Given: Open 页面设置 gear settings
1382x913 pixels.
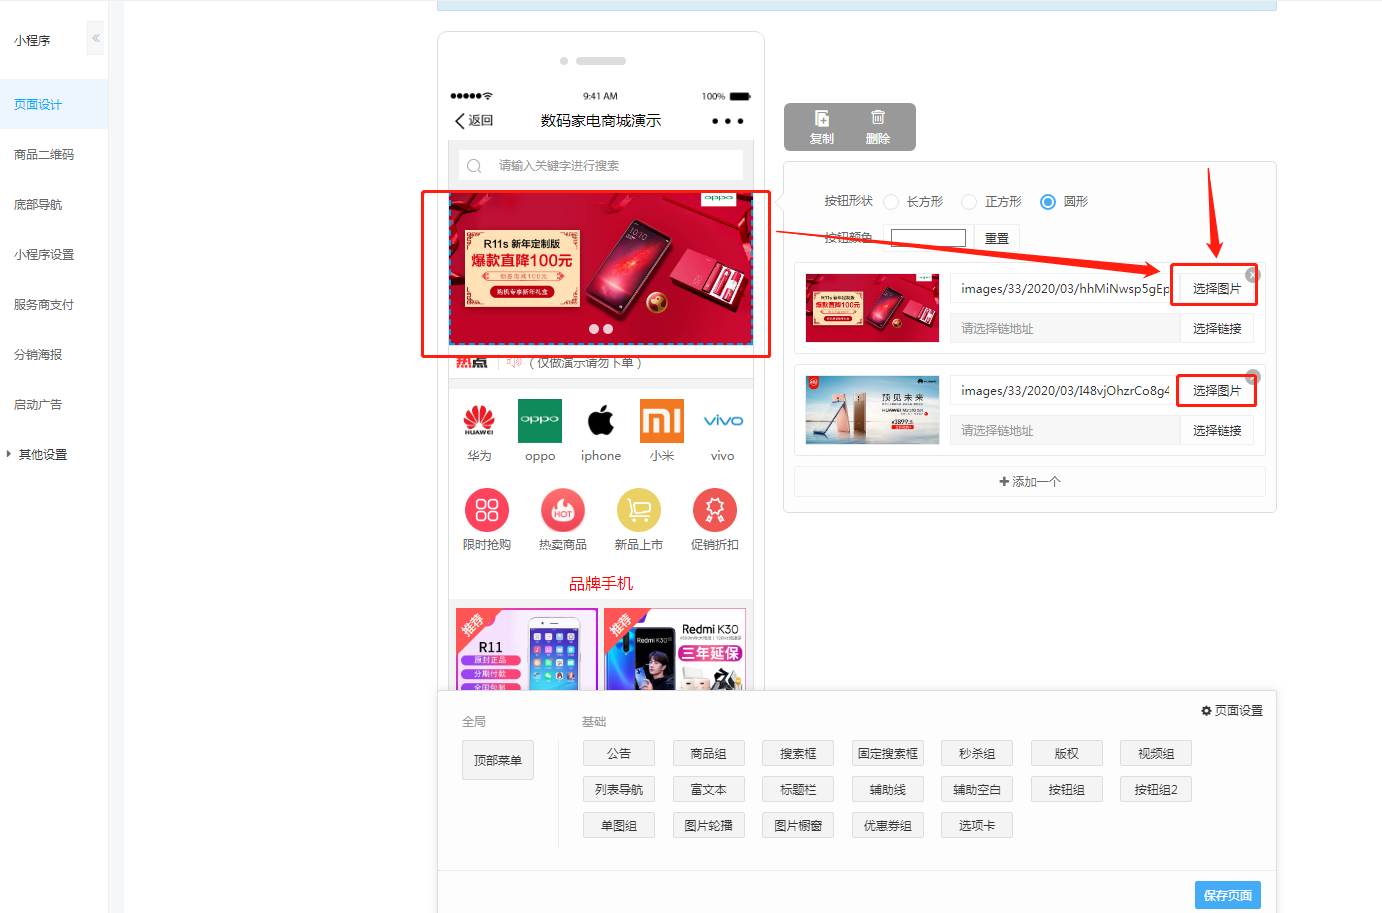Looking at the screenshot, I should (x=1232, y=711).
